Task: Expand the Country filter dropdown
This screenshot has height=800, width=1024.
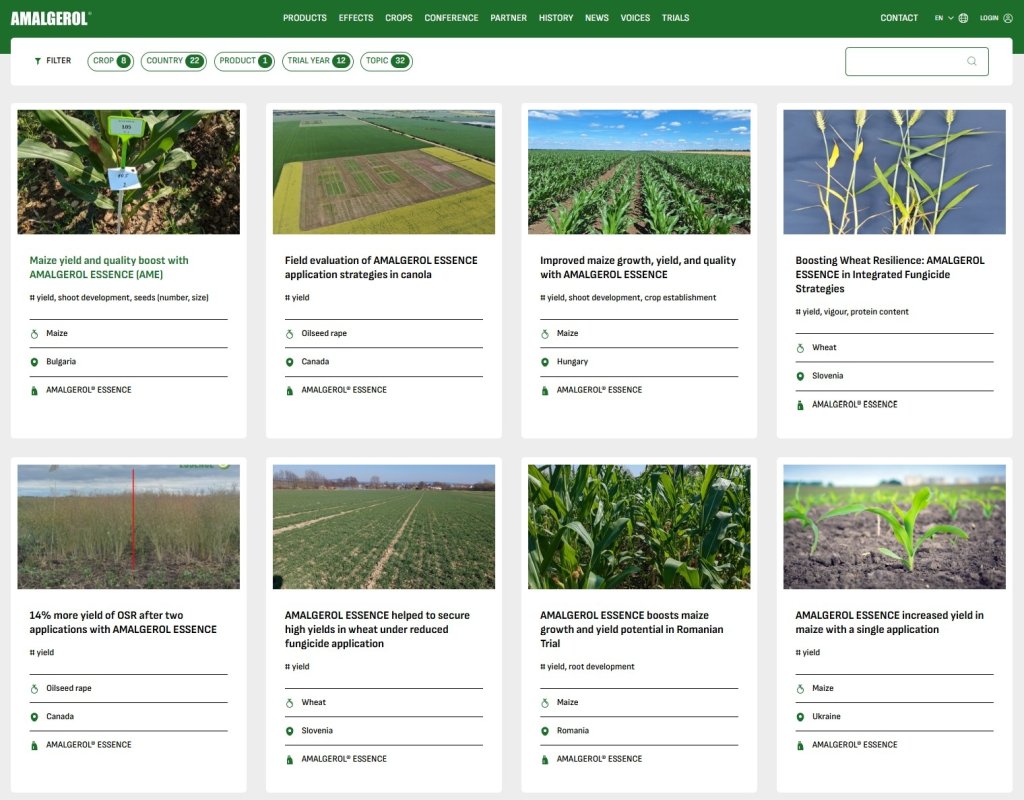Action: (x=173, y=61)
